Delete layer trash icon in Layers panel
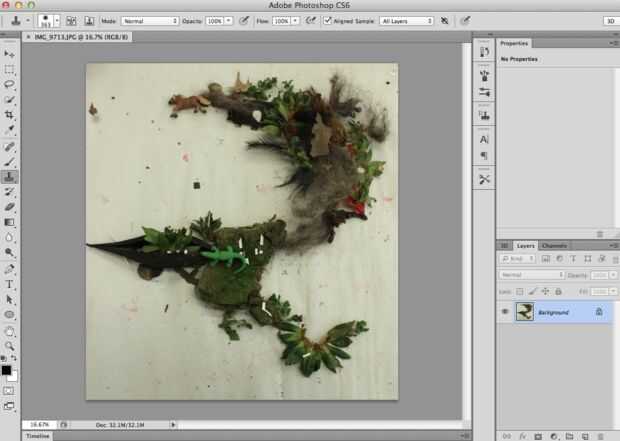620x441 pixels. click(601, 436)
